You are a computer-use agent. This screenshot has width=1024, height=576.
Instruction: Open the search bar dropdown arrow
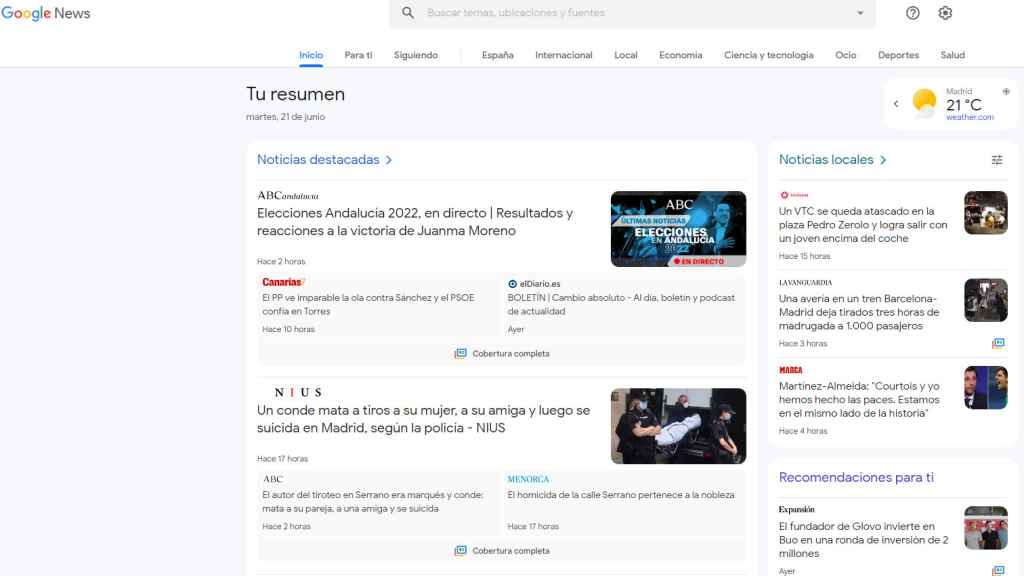[860, 13]
